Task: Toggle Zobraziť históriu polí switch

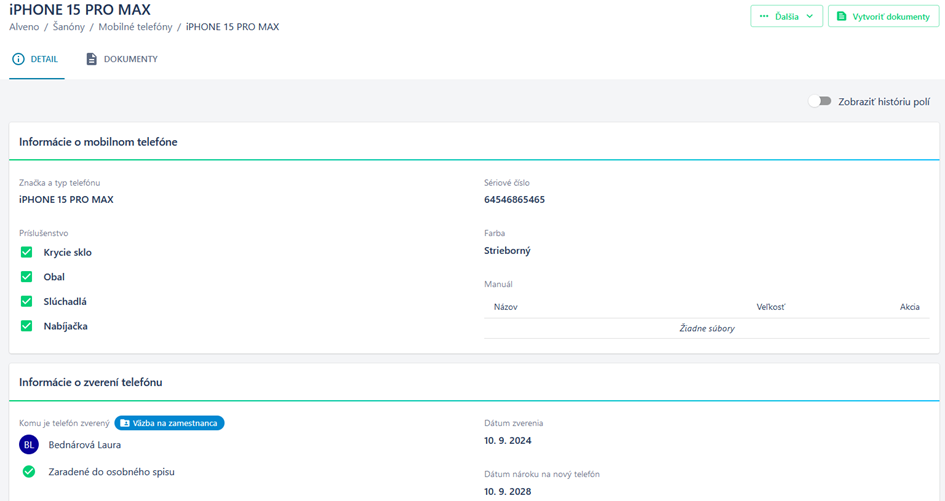Action: (820, 101)
